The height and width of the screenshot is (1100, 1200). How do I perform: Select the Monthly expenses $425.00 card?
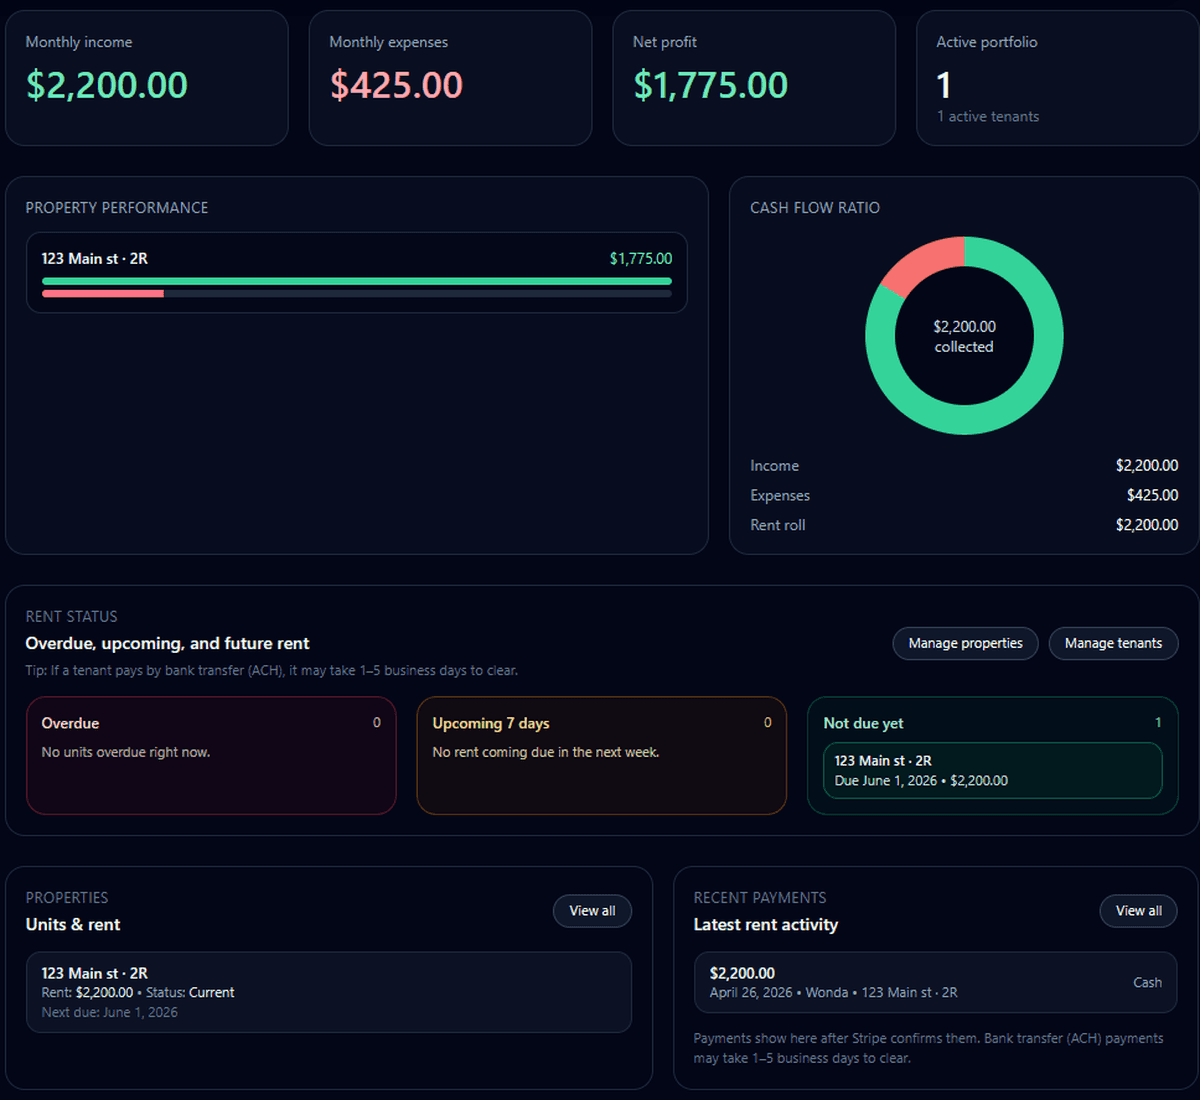point(450,78)
